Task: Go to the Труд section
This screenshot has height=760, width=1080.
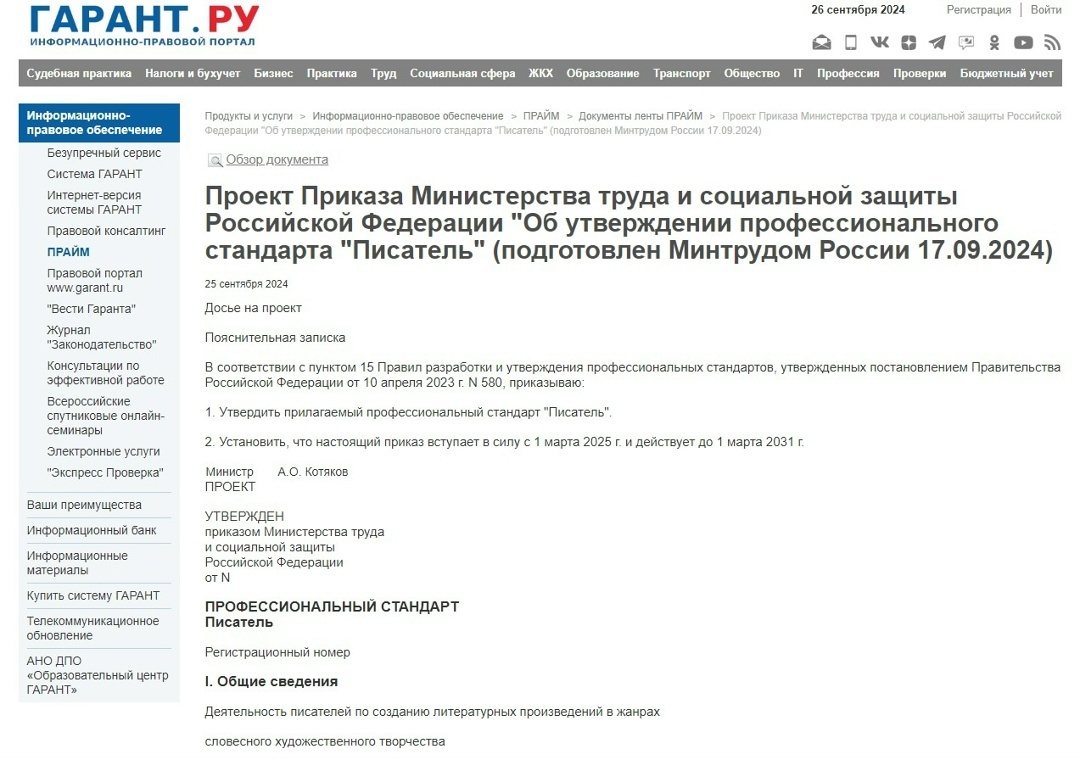Action: pos(383,73)
